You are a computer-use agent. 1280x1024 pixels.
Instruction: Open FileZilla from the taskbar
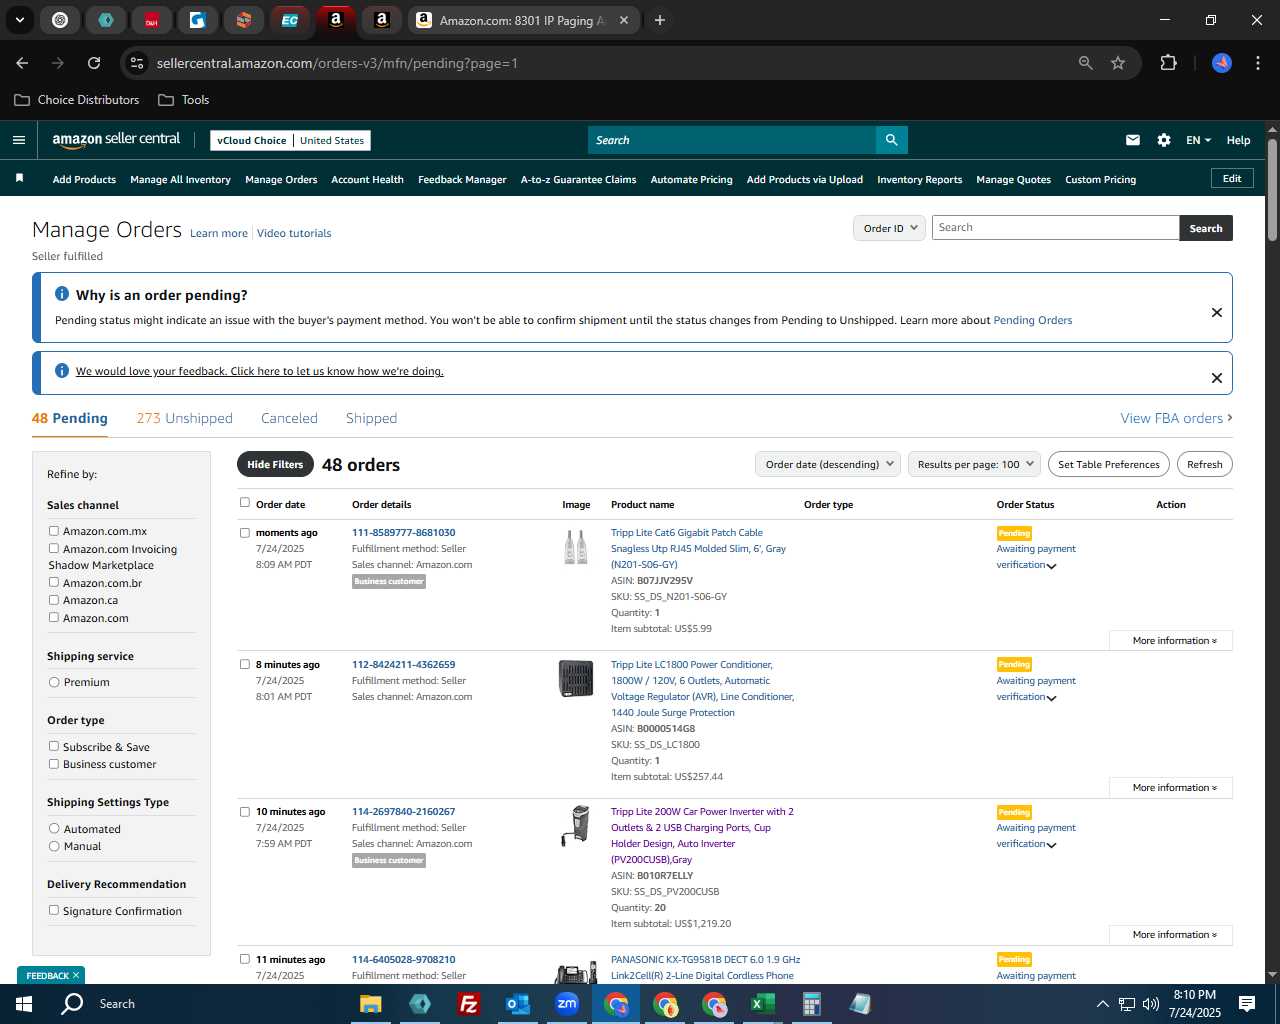point(468,1003)
